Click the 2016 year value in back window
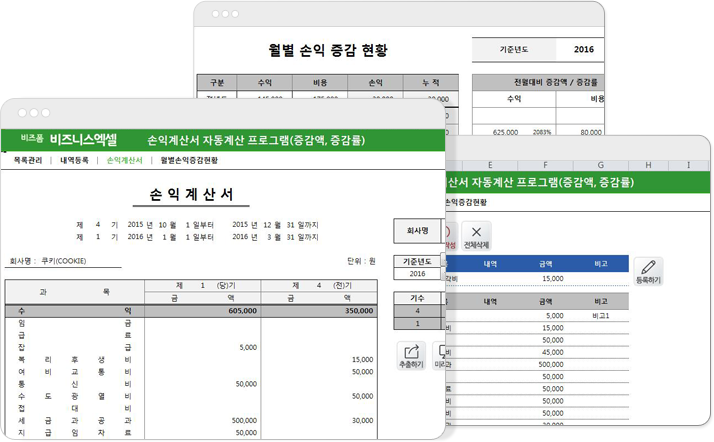Screen dimensions: 714x442 (x=583, y=49)
